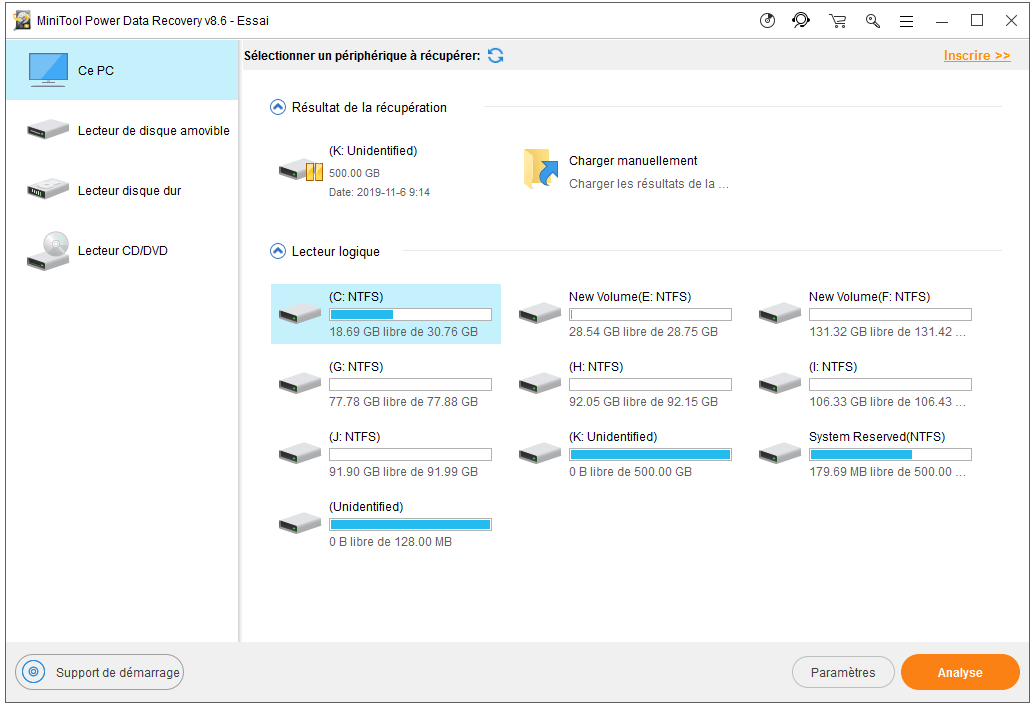Viewport: 1034px width, 706px height.
Task: Switch to Lecteur de disque amovible
Action: coord(122,130)
